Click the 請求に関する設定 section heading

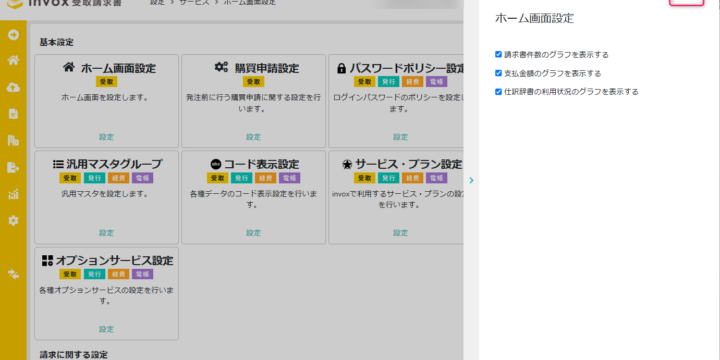tap(73, 354)
